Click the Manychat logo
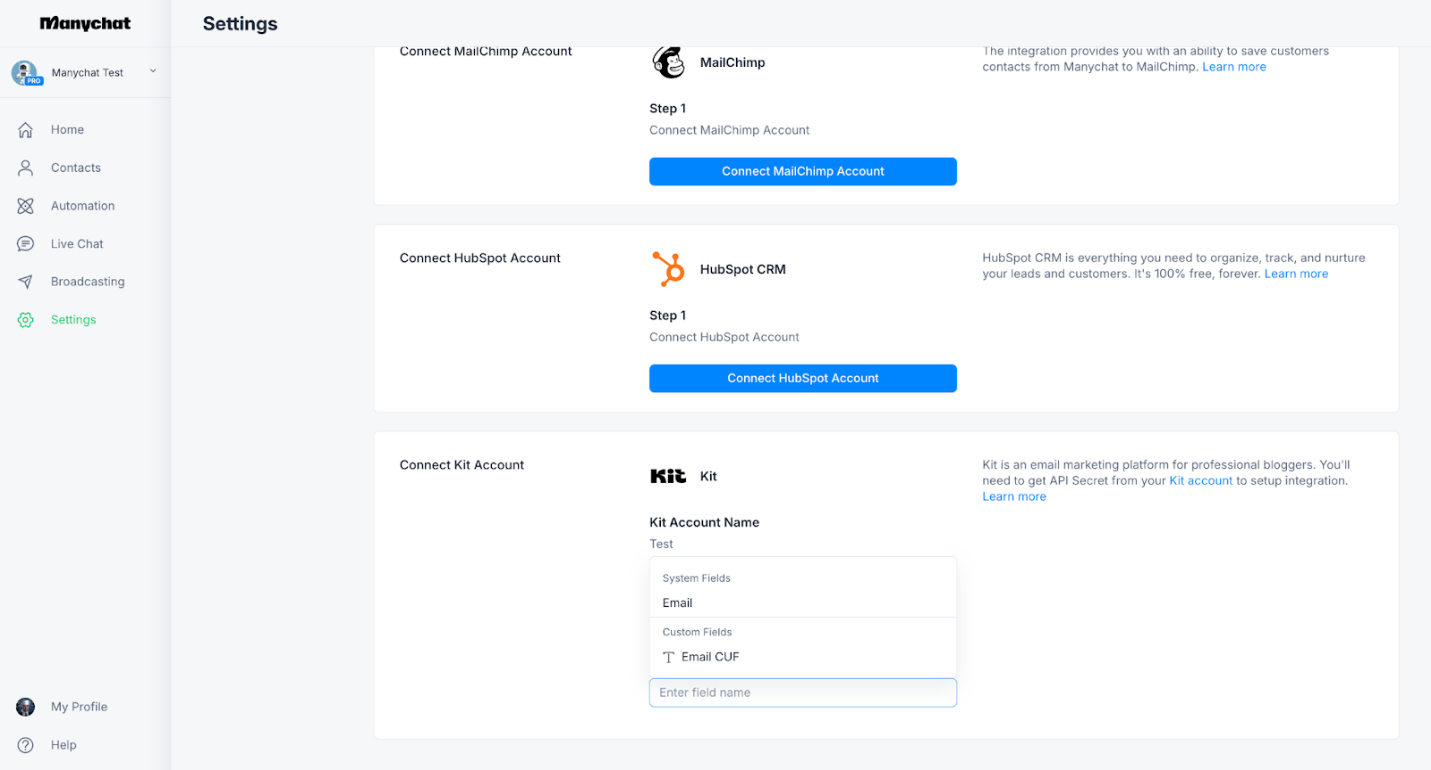 click(x=85, y=23)
